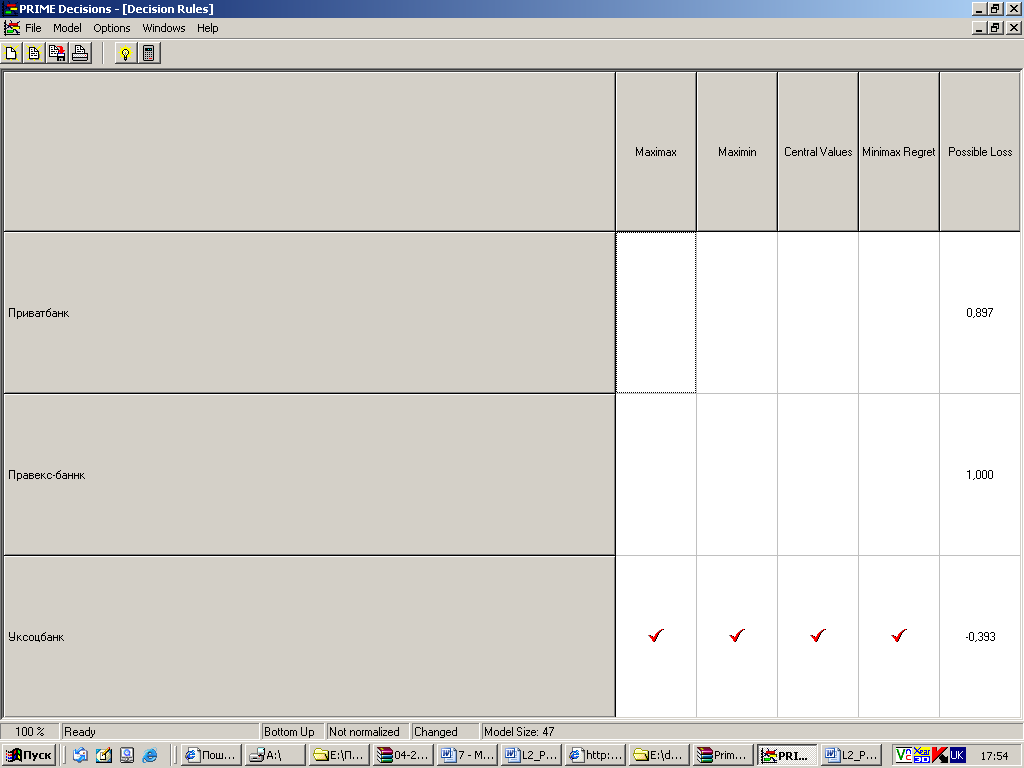Click the second sparkling document toolbar icon
The image size is (1024, 768).
[34, 53]
